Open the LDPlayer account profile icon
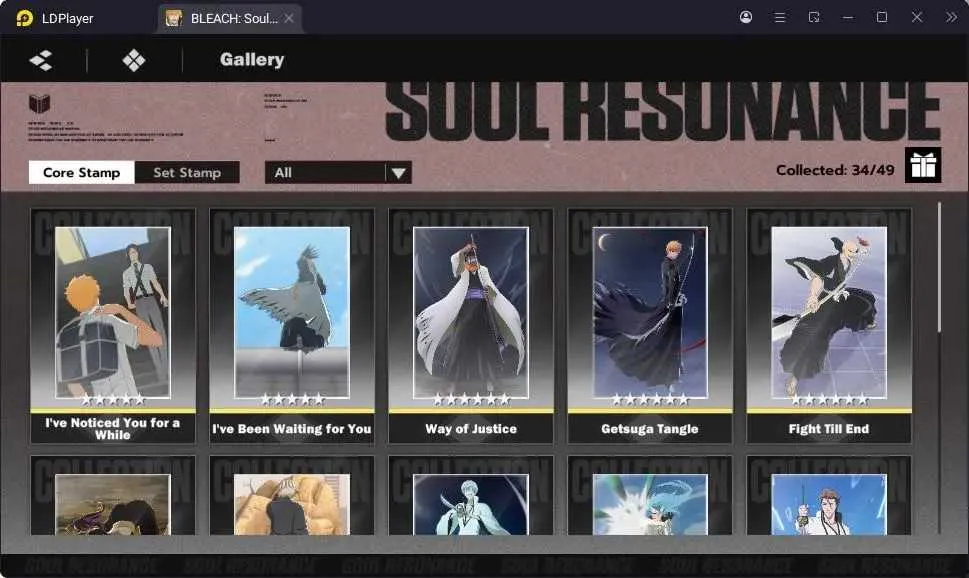969x578 pixels. click(x=746, y=17)
